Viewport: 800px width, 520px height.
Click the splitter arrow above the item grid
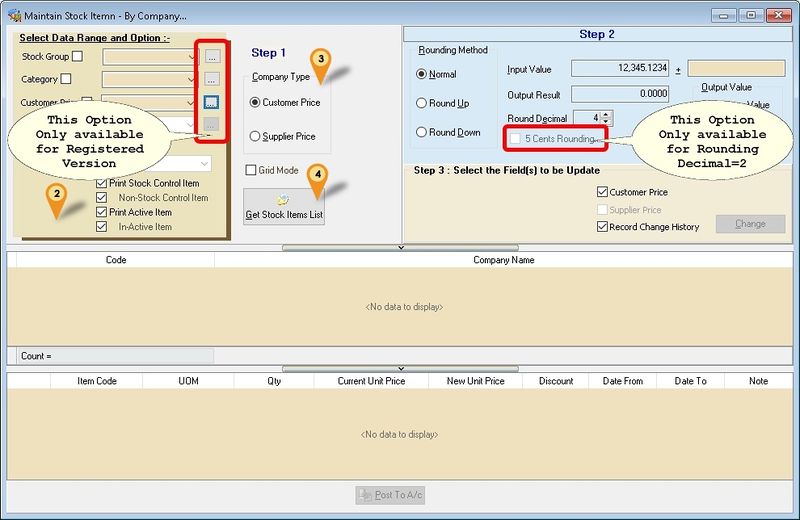400,368
